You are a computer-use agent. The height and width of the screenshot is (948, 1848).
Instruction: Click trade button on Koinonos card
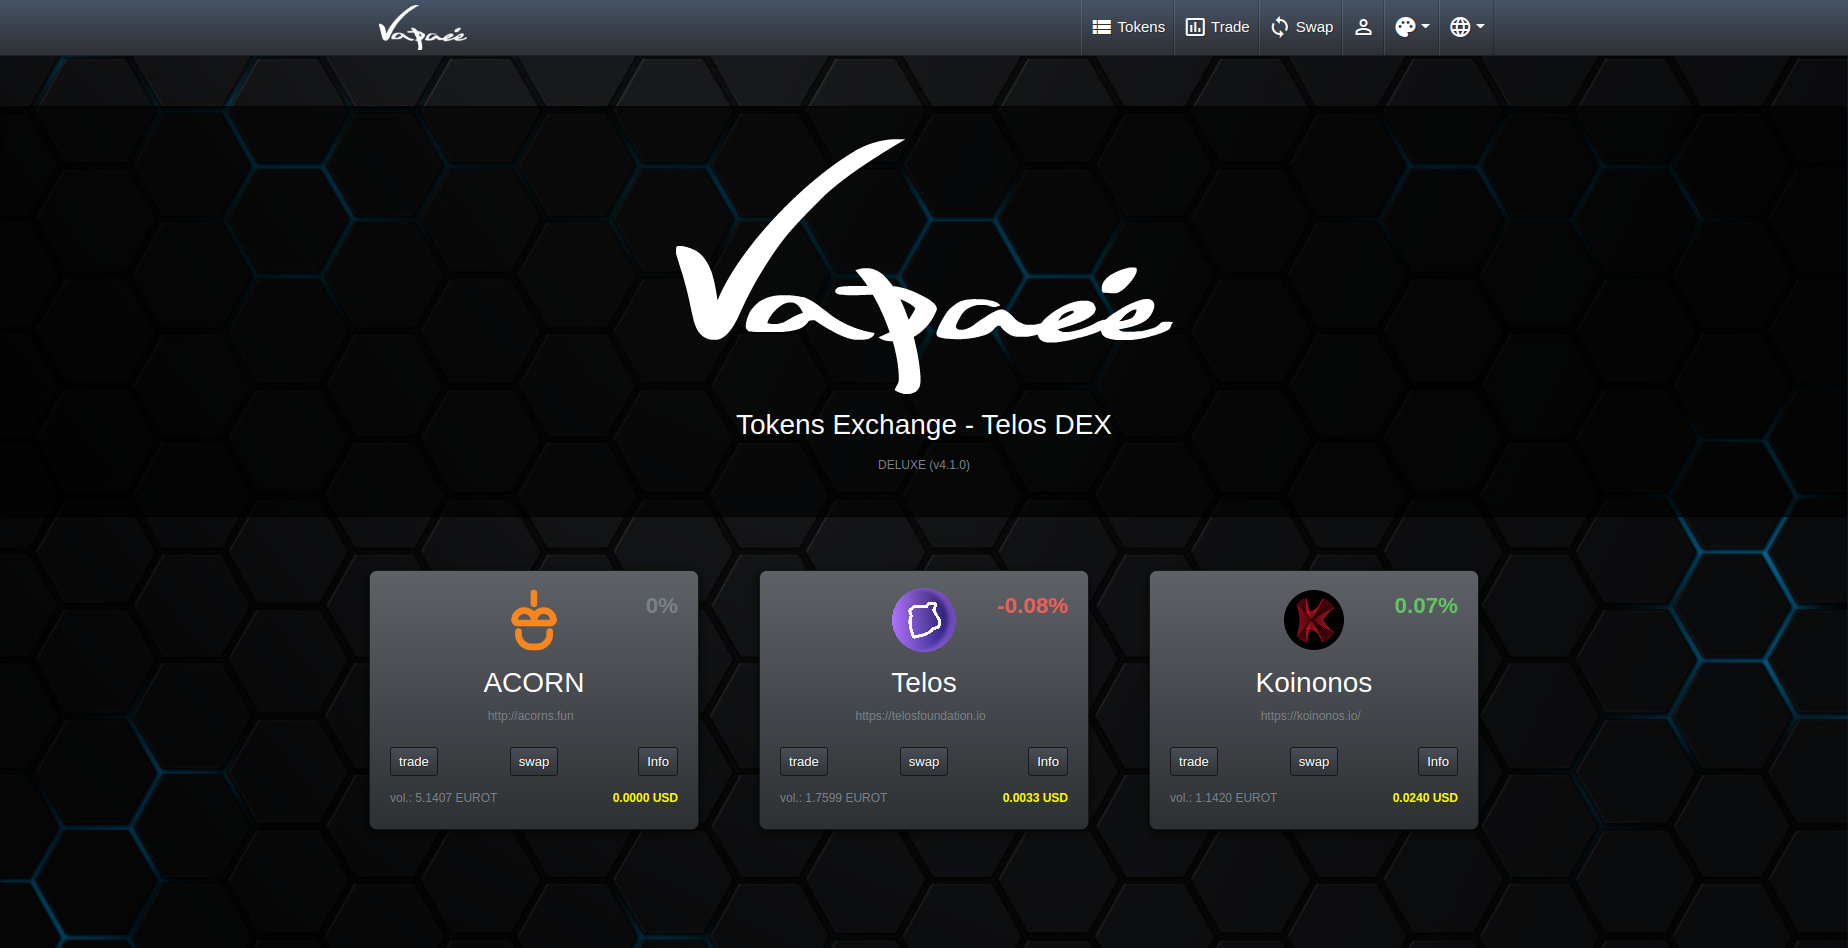(1194, 762)
